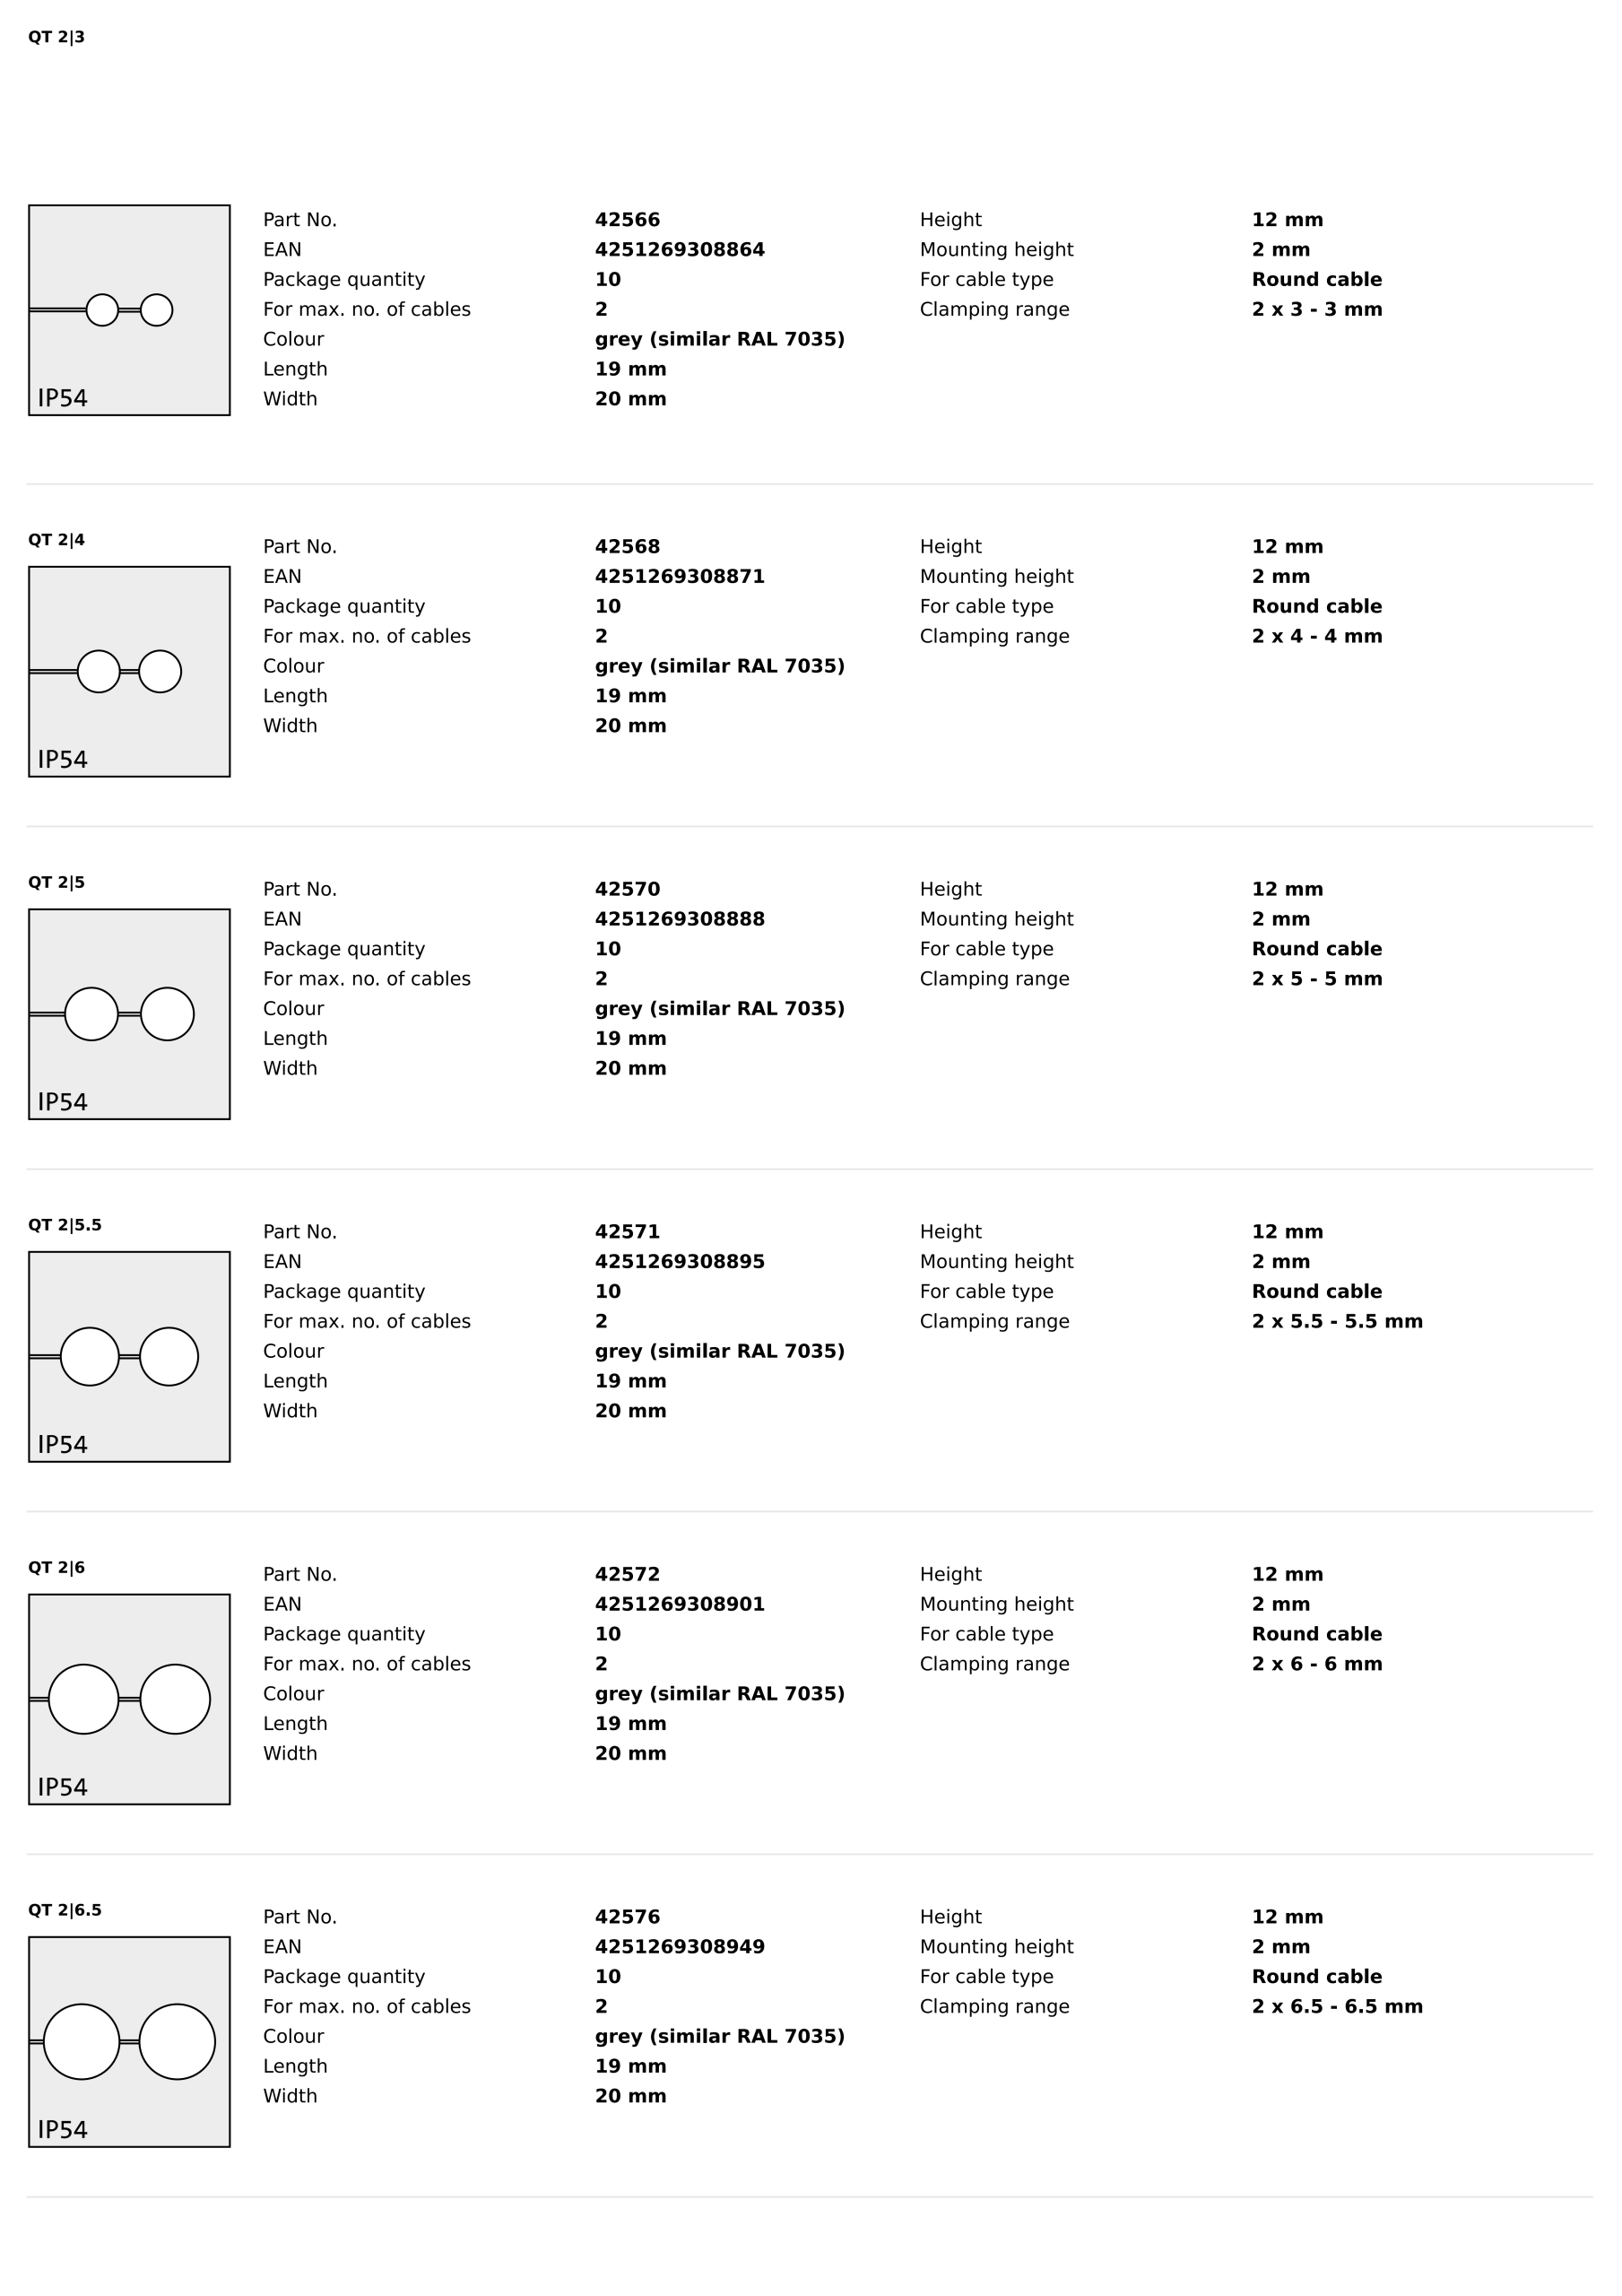Select clamping range 2 x 4 - 4 mm

coord(1316,637)
